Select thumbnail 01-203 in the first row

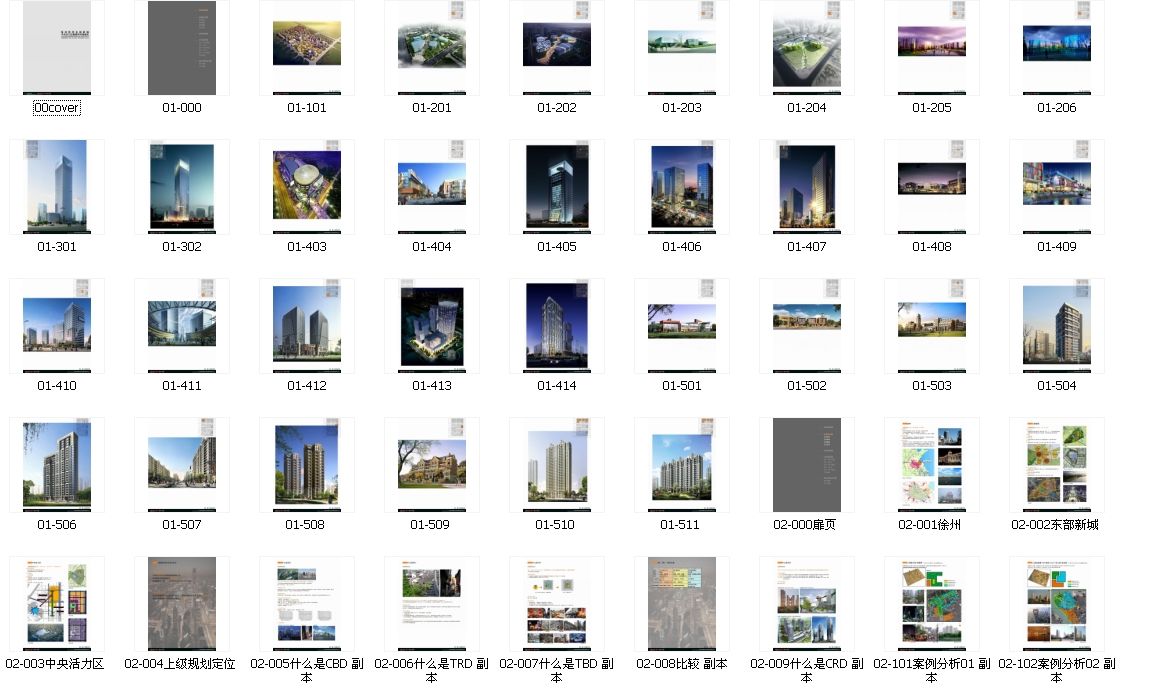681,47
